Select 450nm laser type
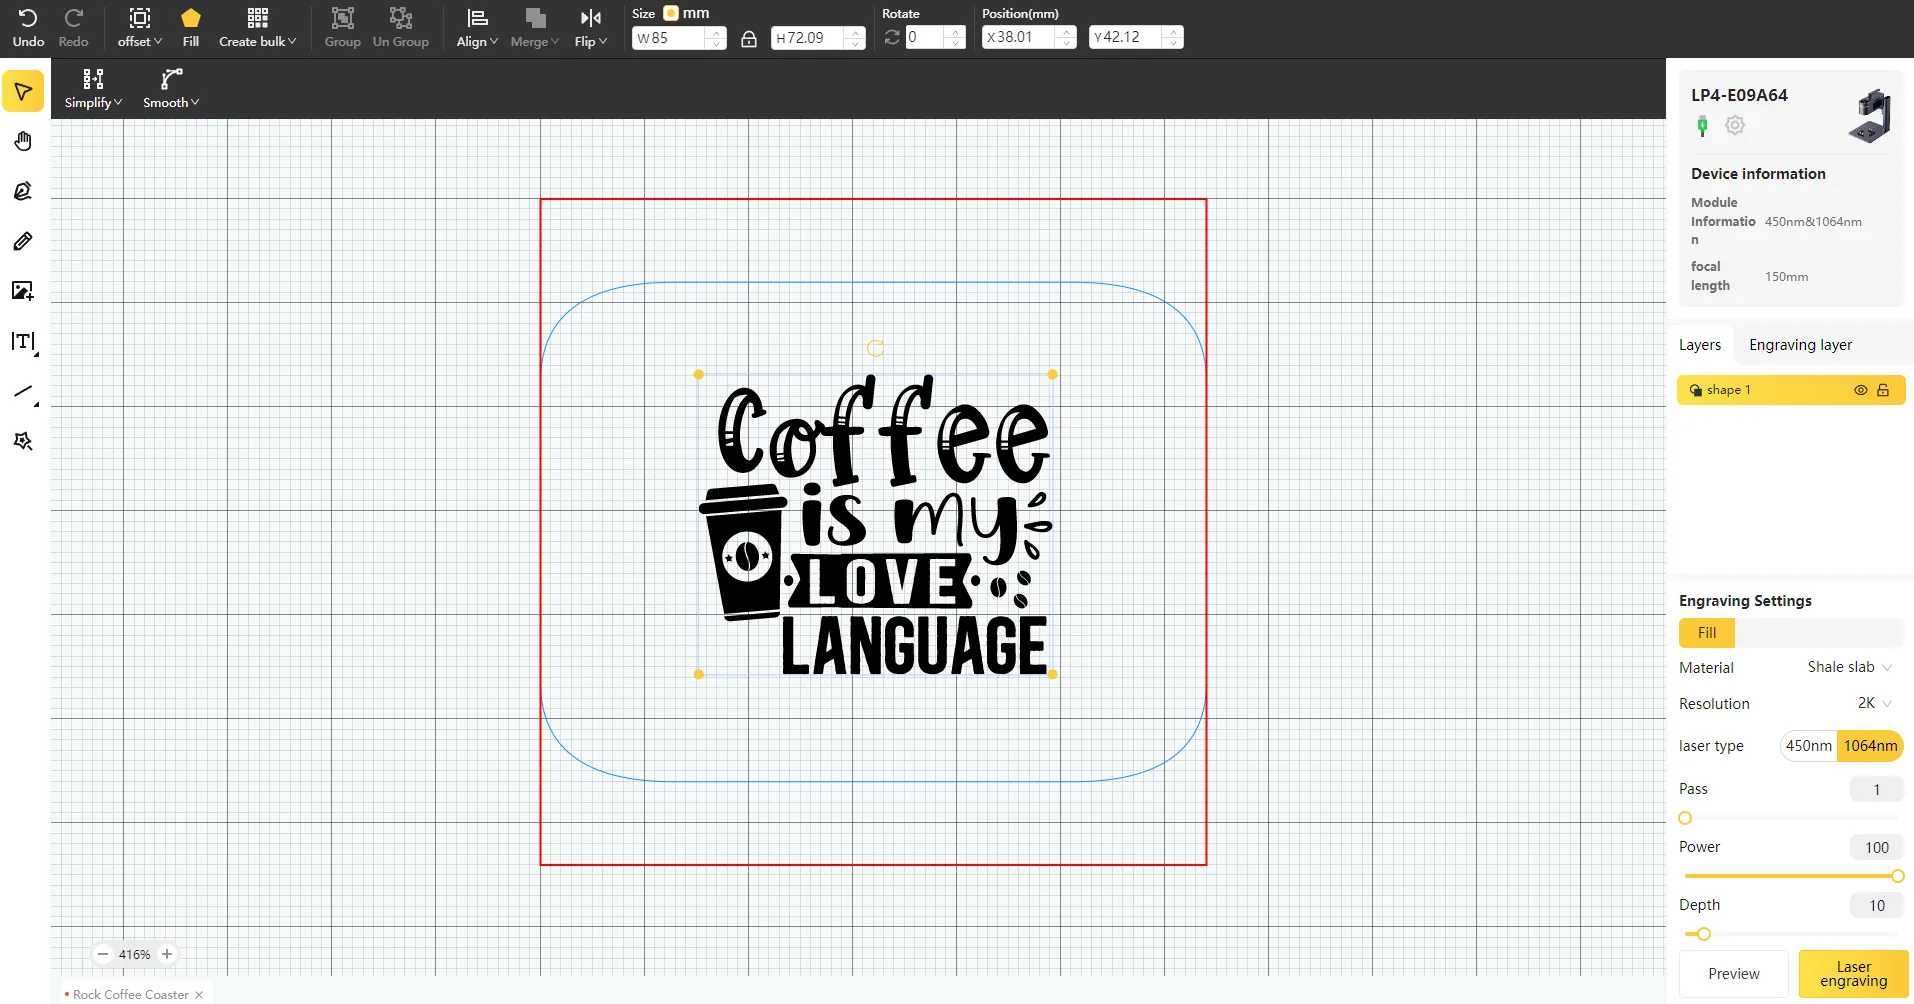The image size is (1914, 1004). [x=1808, y=746]
